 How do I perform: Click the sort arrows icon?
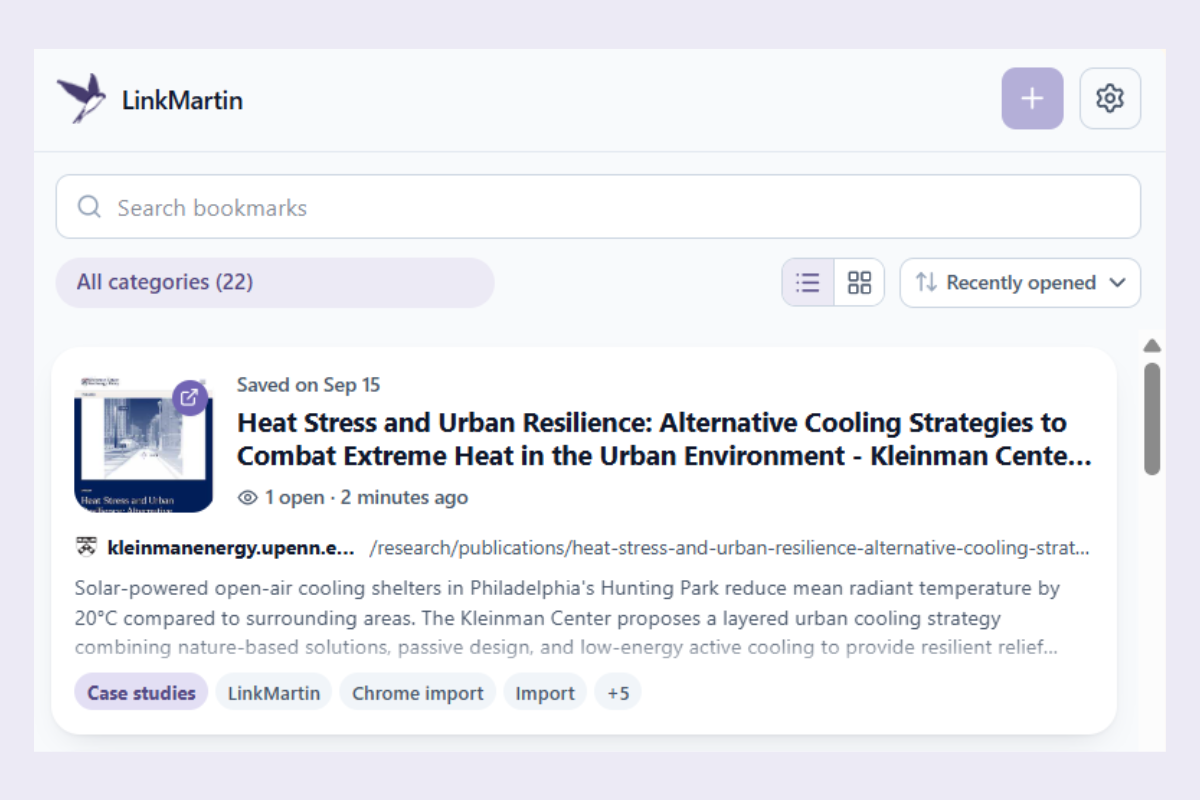(926, 283)
